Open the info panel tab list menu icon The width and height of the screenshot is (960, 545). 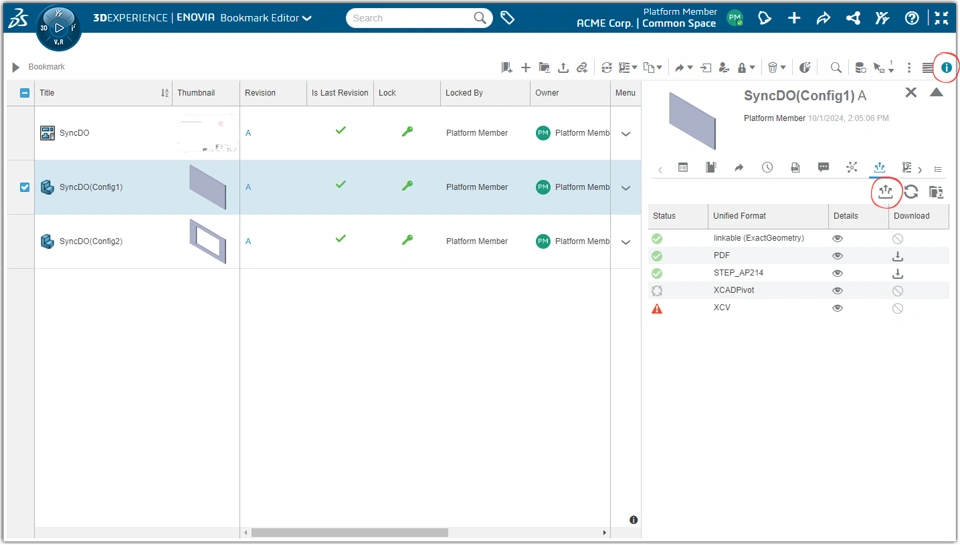937,170
